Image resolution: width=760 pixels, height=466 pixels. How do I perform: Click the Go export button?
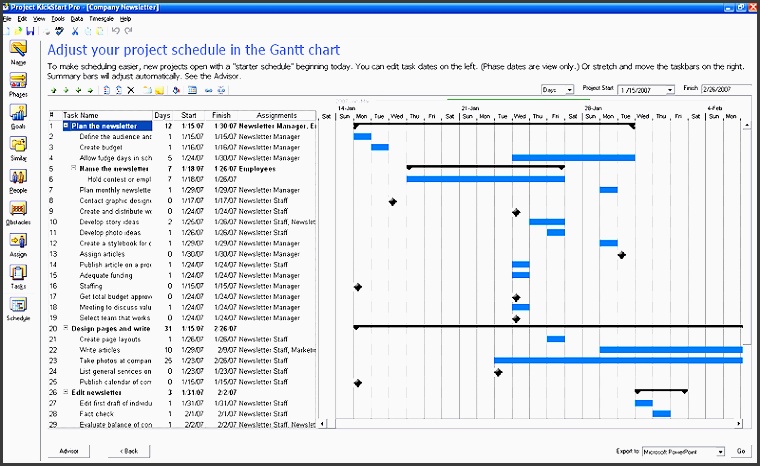741,451
